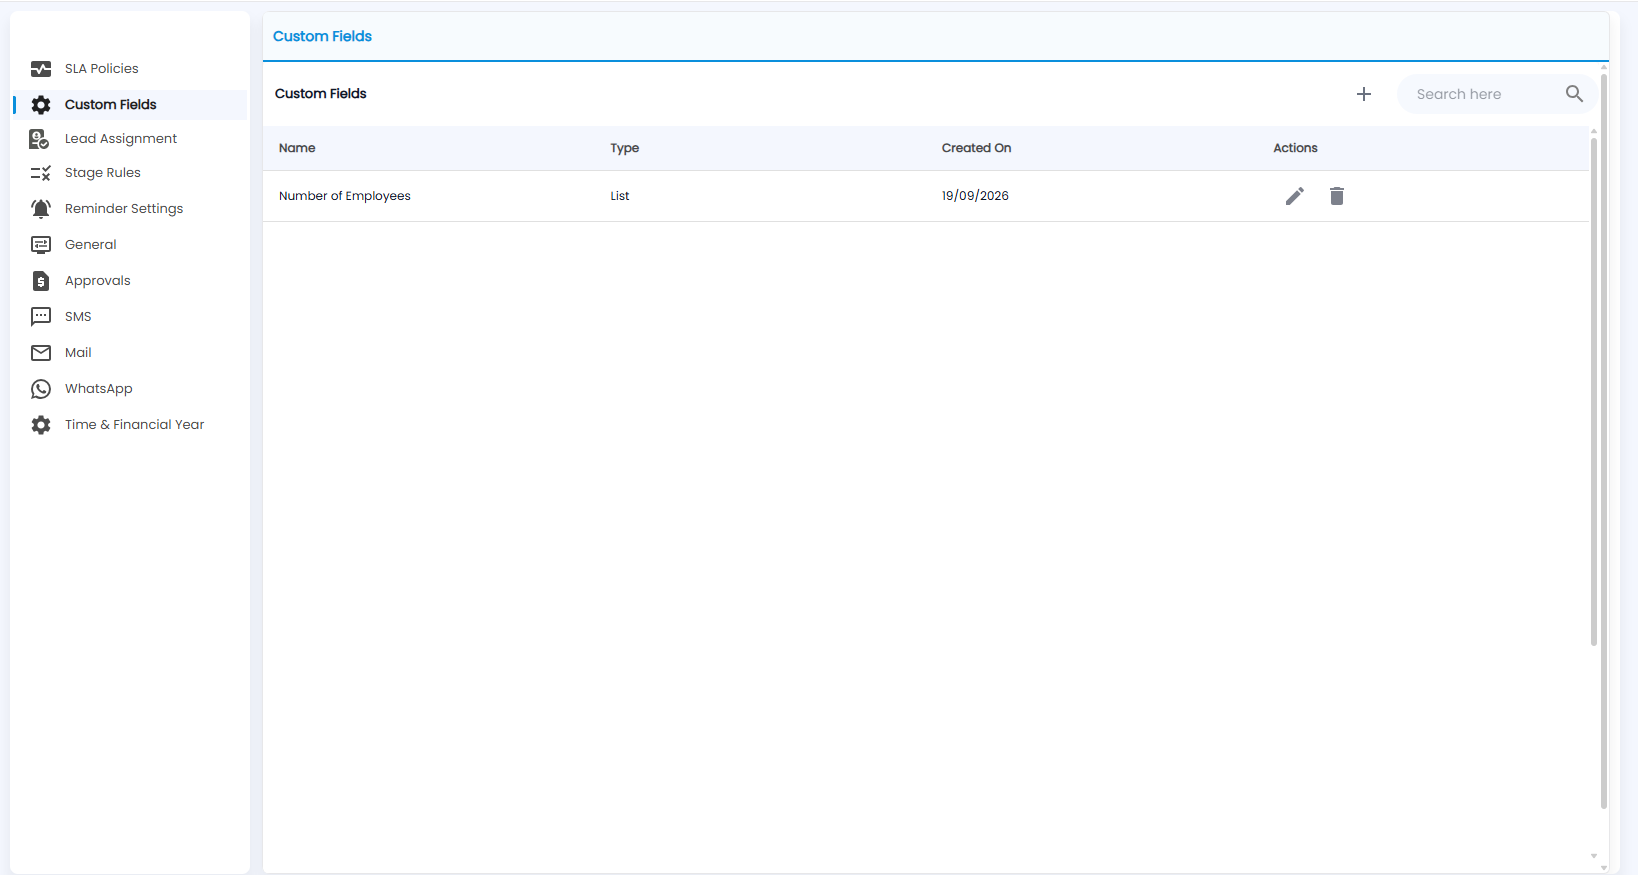This screenshot has height=875, width=1638.
Task: Open Stage Rules page
Action: 103,173
